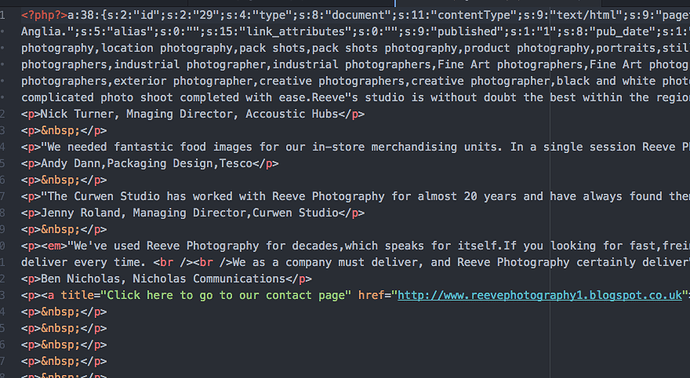Click the vertical wrap guide ruler line
Viewport: 690px width, 378px height.
click(550, 189)
